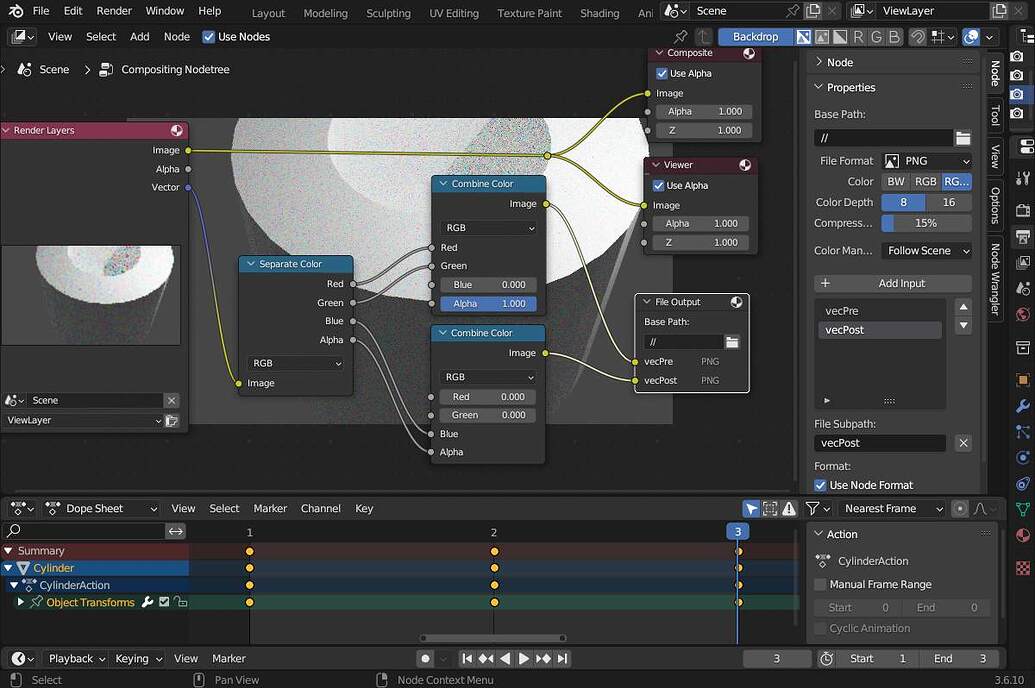The image size is (1035, 688).
Task: Open ViewLayer dropdown in Render Layers node
Action: coord(83,421)
